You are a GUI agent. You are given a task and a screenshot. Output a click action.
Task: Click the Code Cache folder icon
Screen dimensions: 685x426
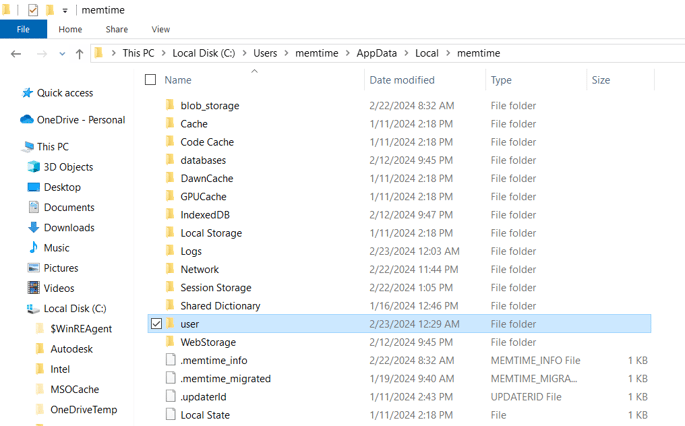(170, 142)
